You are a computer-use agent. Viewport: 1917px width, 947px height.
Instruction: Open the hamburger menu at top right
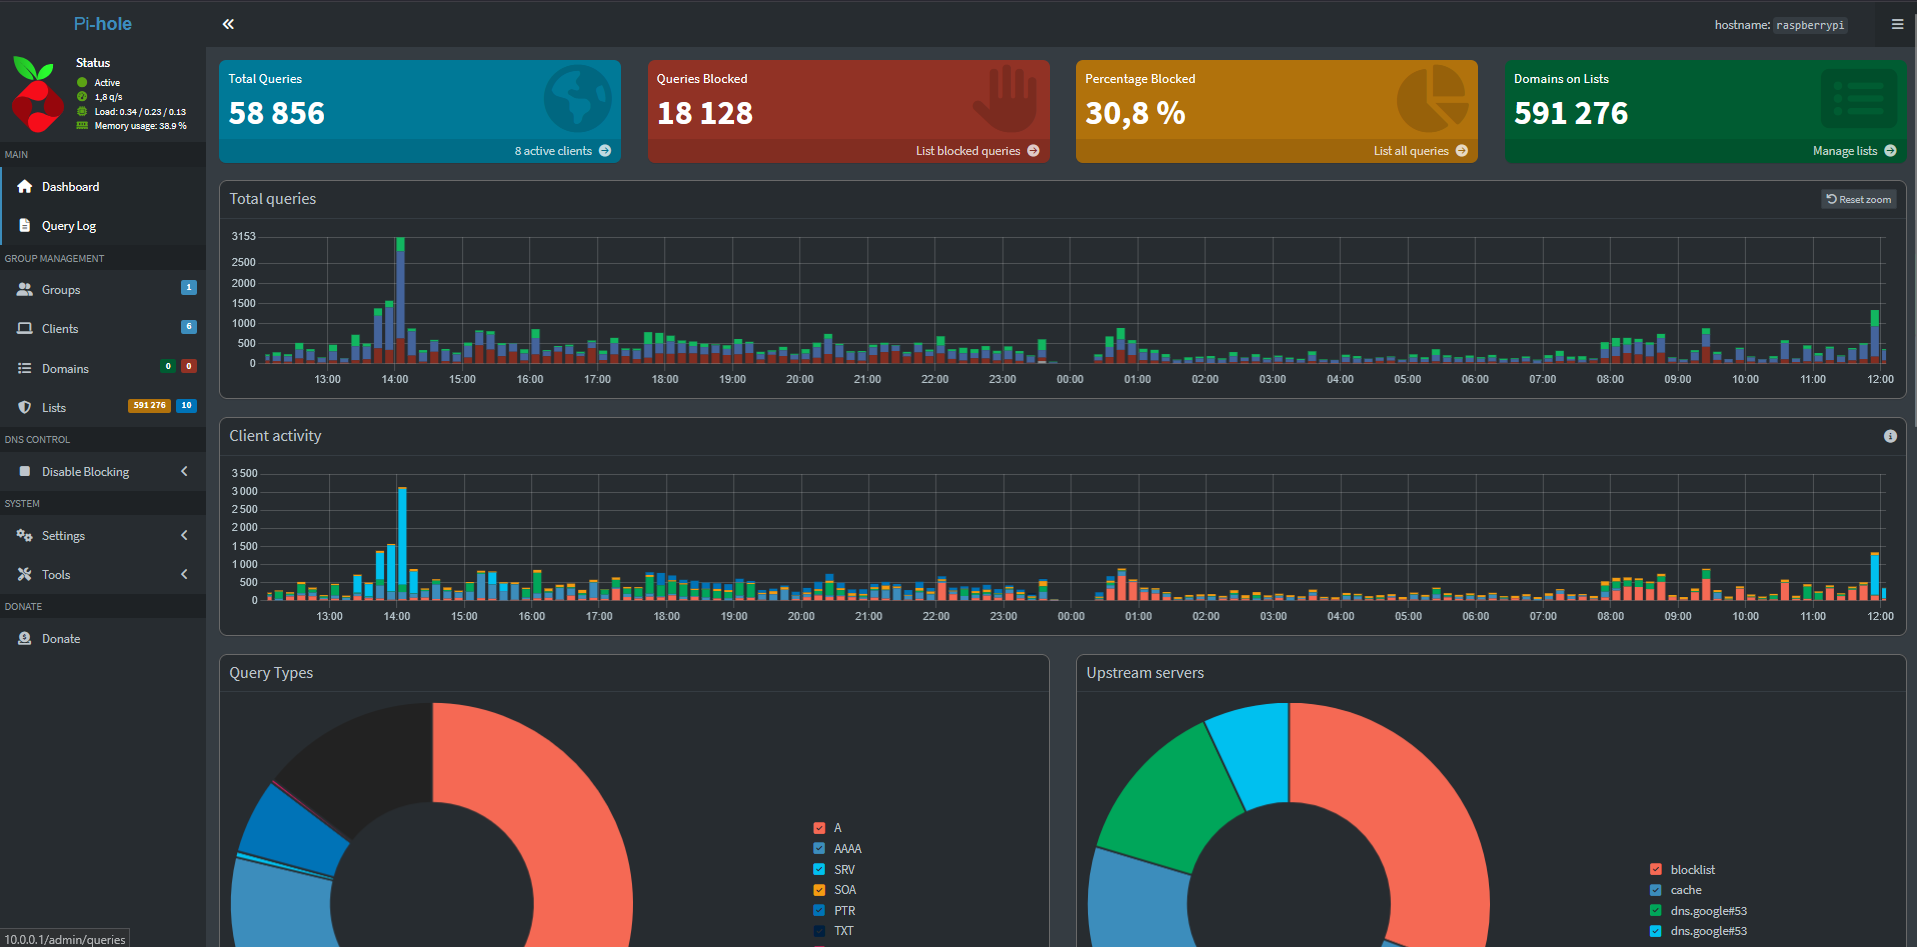click(x=1896, y=24)
